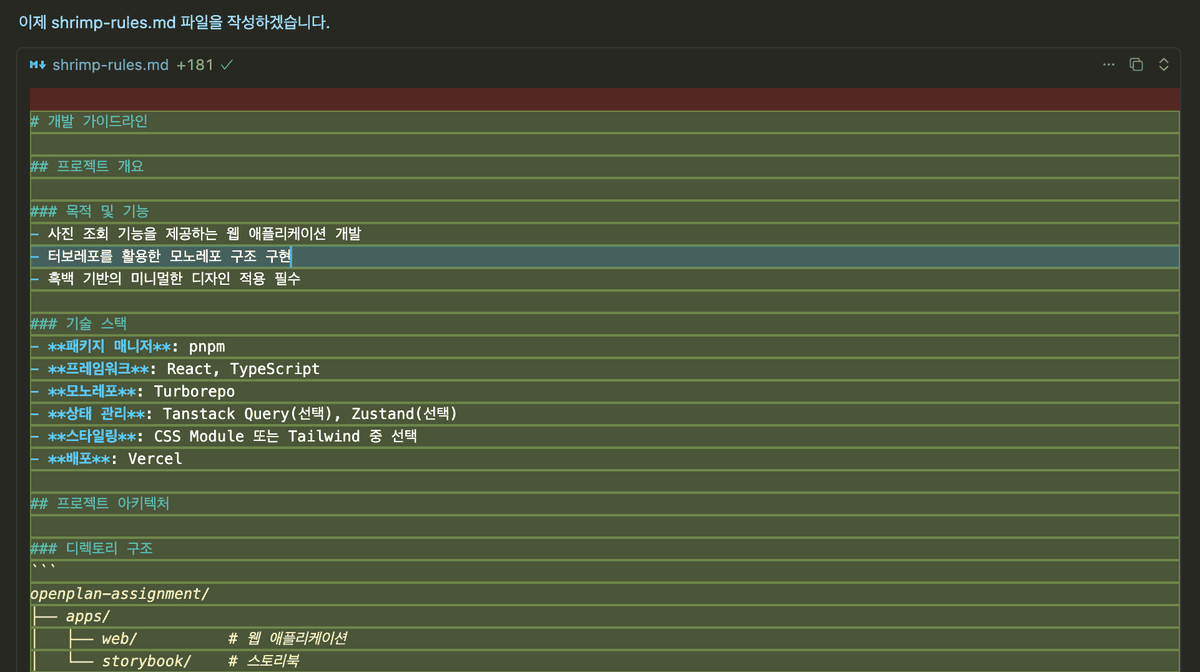The height and width of the screenshot is (672, 1200).
Task: Copy the file using the copy icon
Action: [1136, 63]
